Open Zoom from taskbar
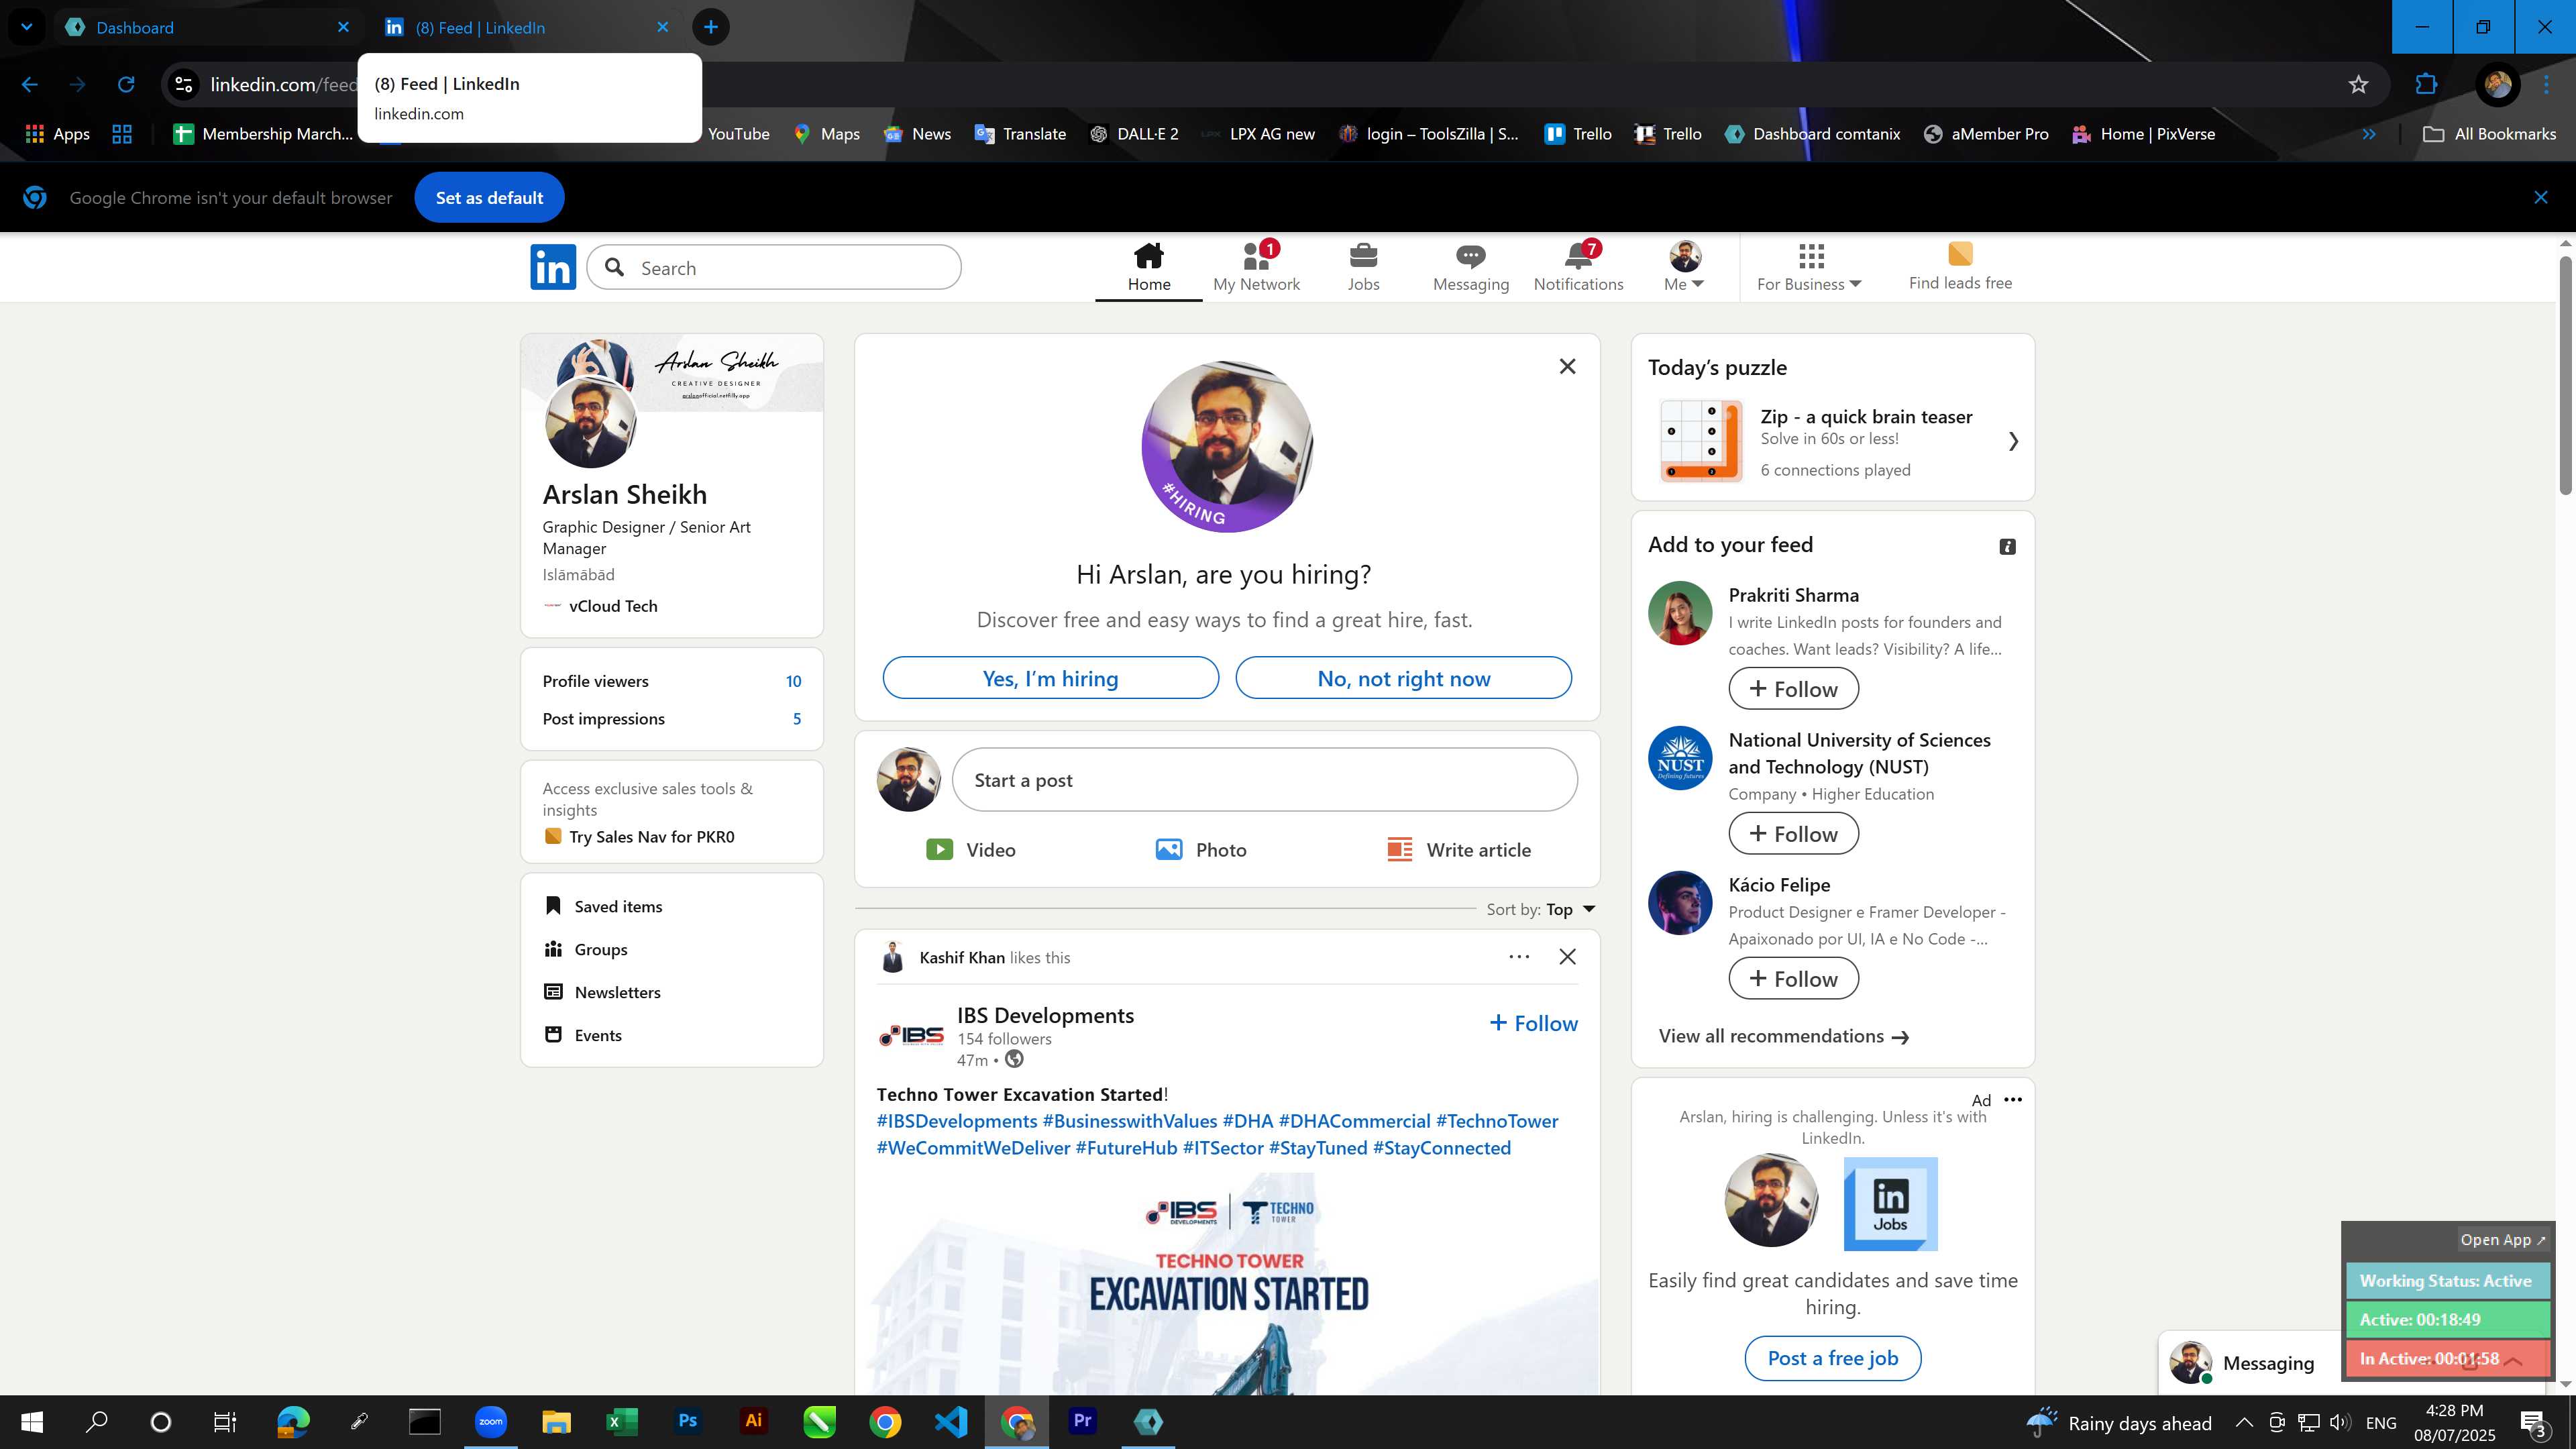Viewport: 2576px width, 1449px height. [490, 1422]
